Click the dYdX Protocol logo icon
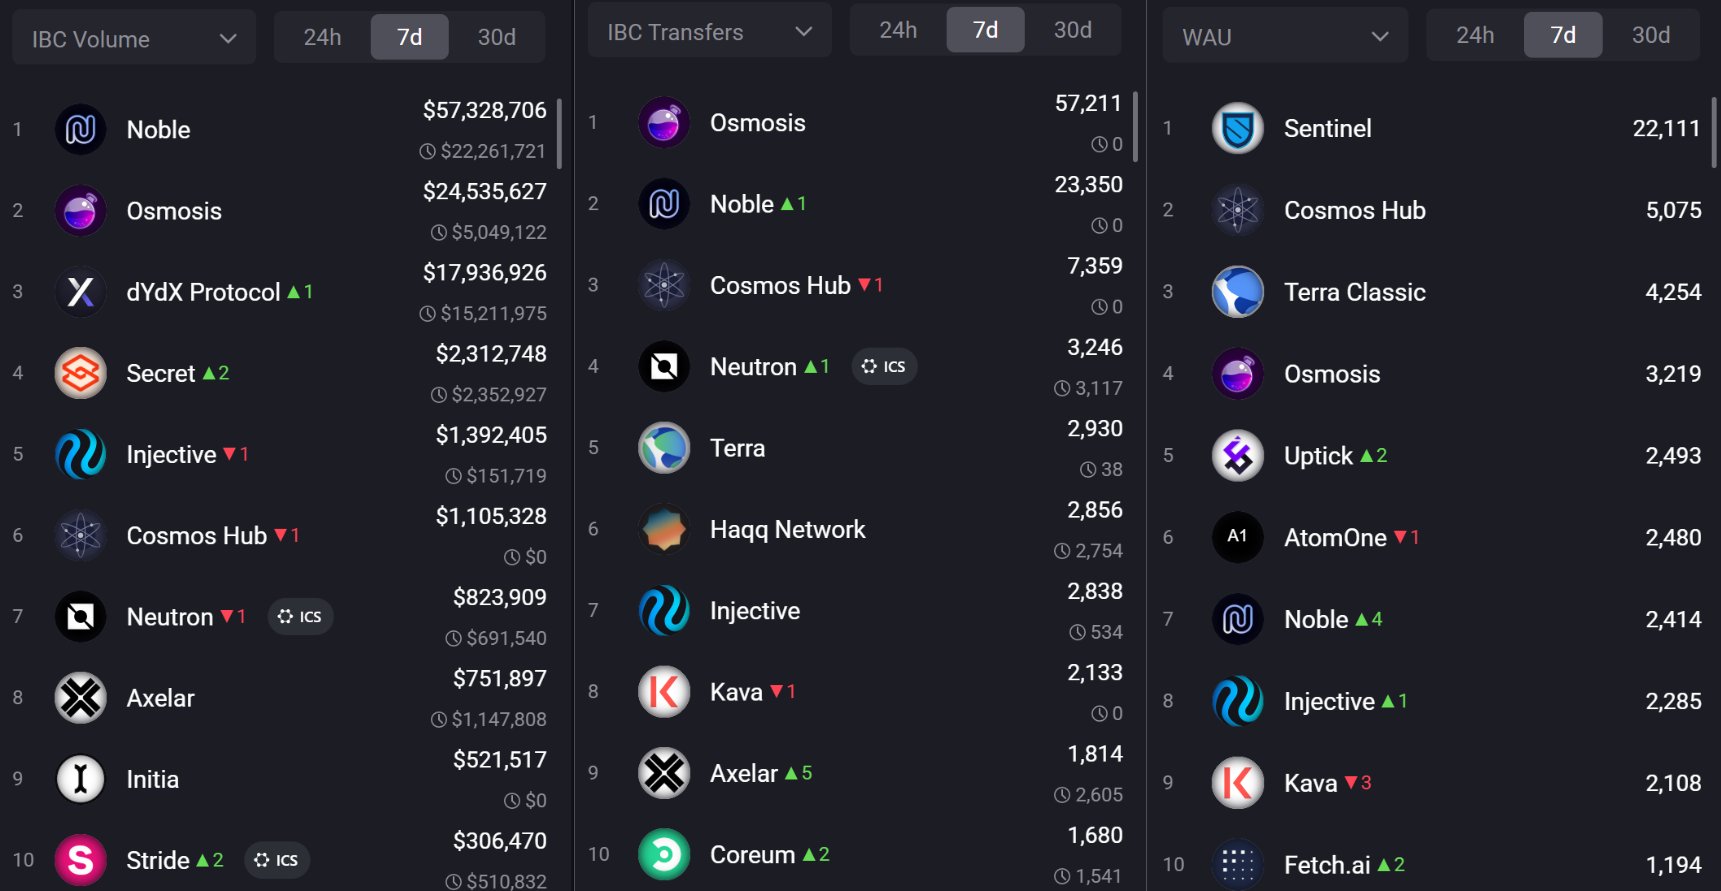Viewport: 1721px width, 891px height. tap(81, 292)
